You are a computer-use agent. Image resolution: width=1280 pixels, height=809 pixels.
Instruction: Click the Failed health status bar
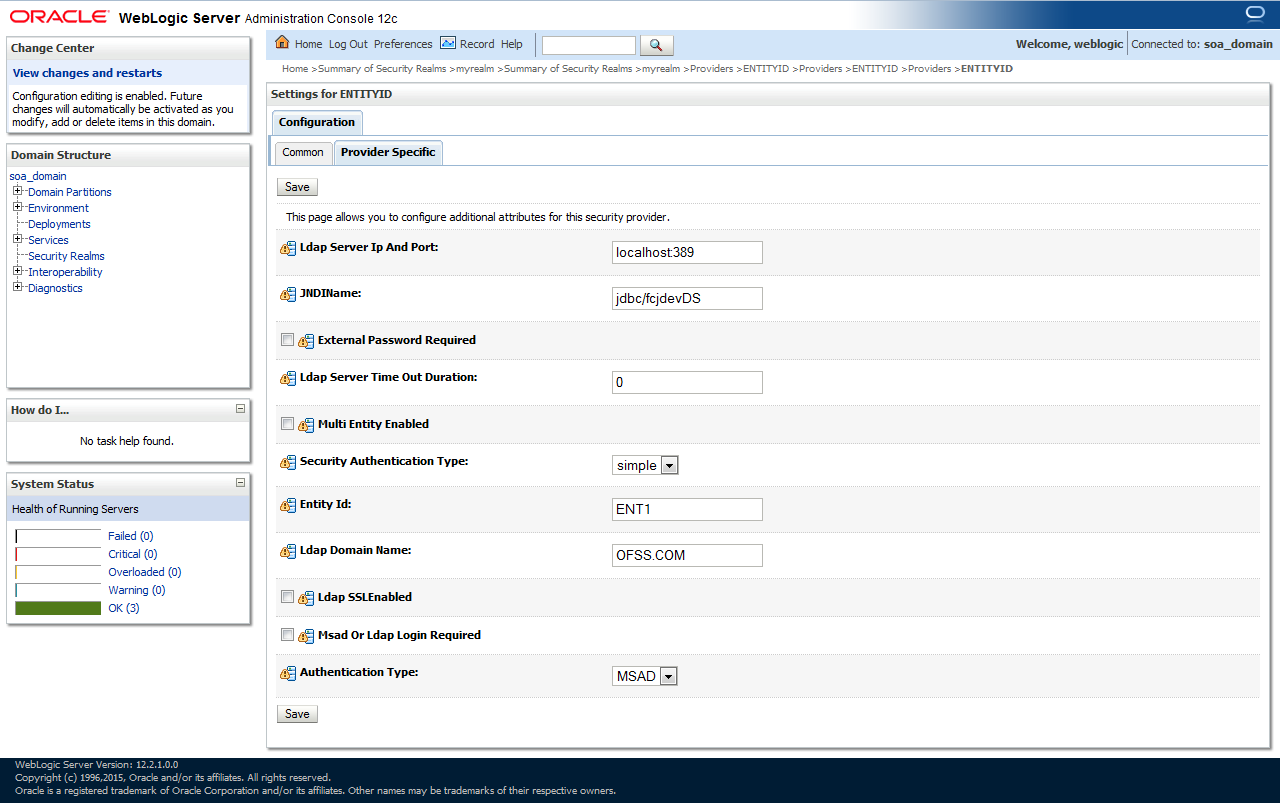58,536
